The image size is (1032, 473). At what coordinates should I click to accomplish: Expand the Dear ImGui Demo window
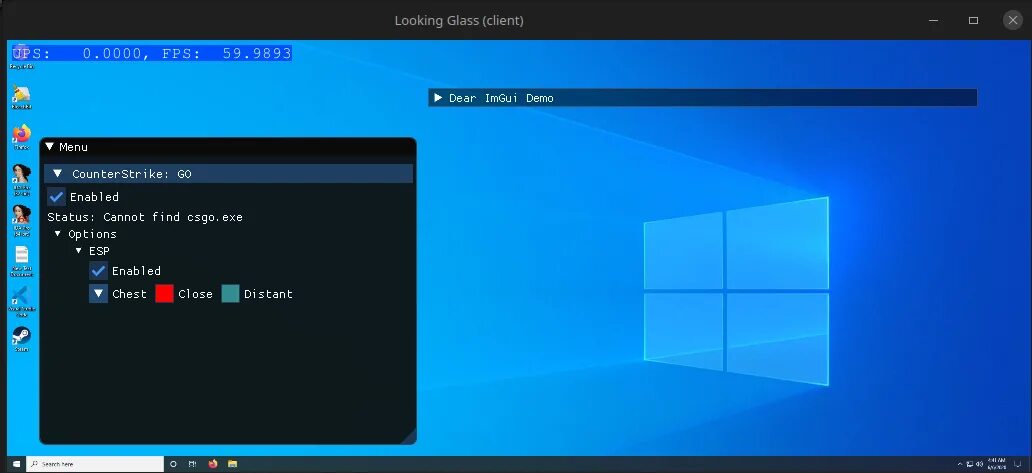(438, 97)
